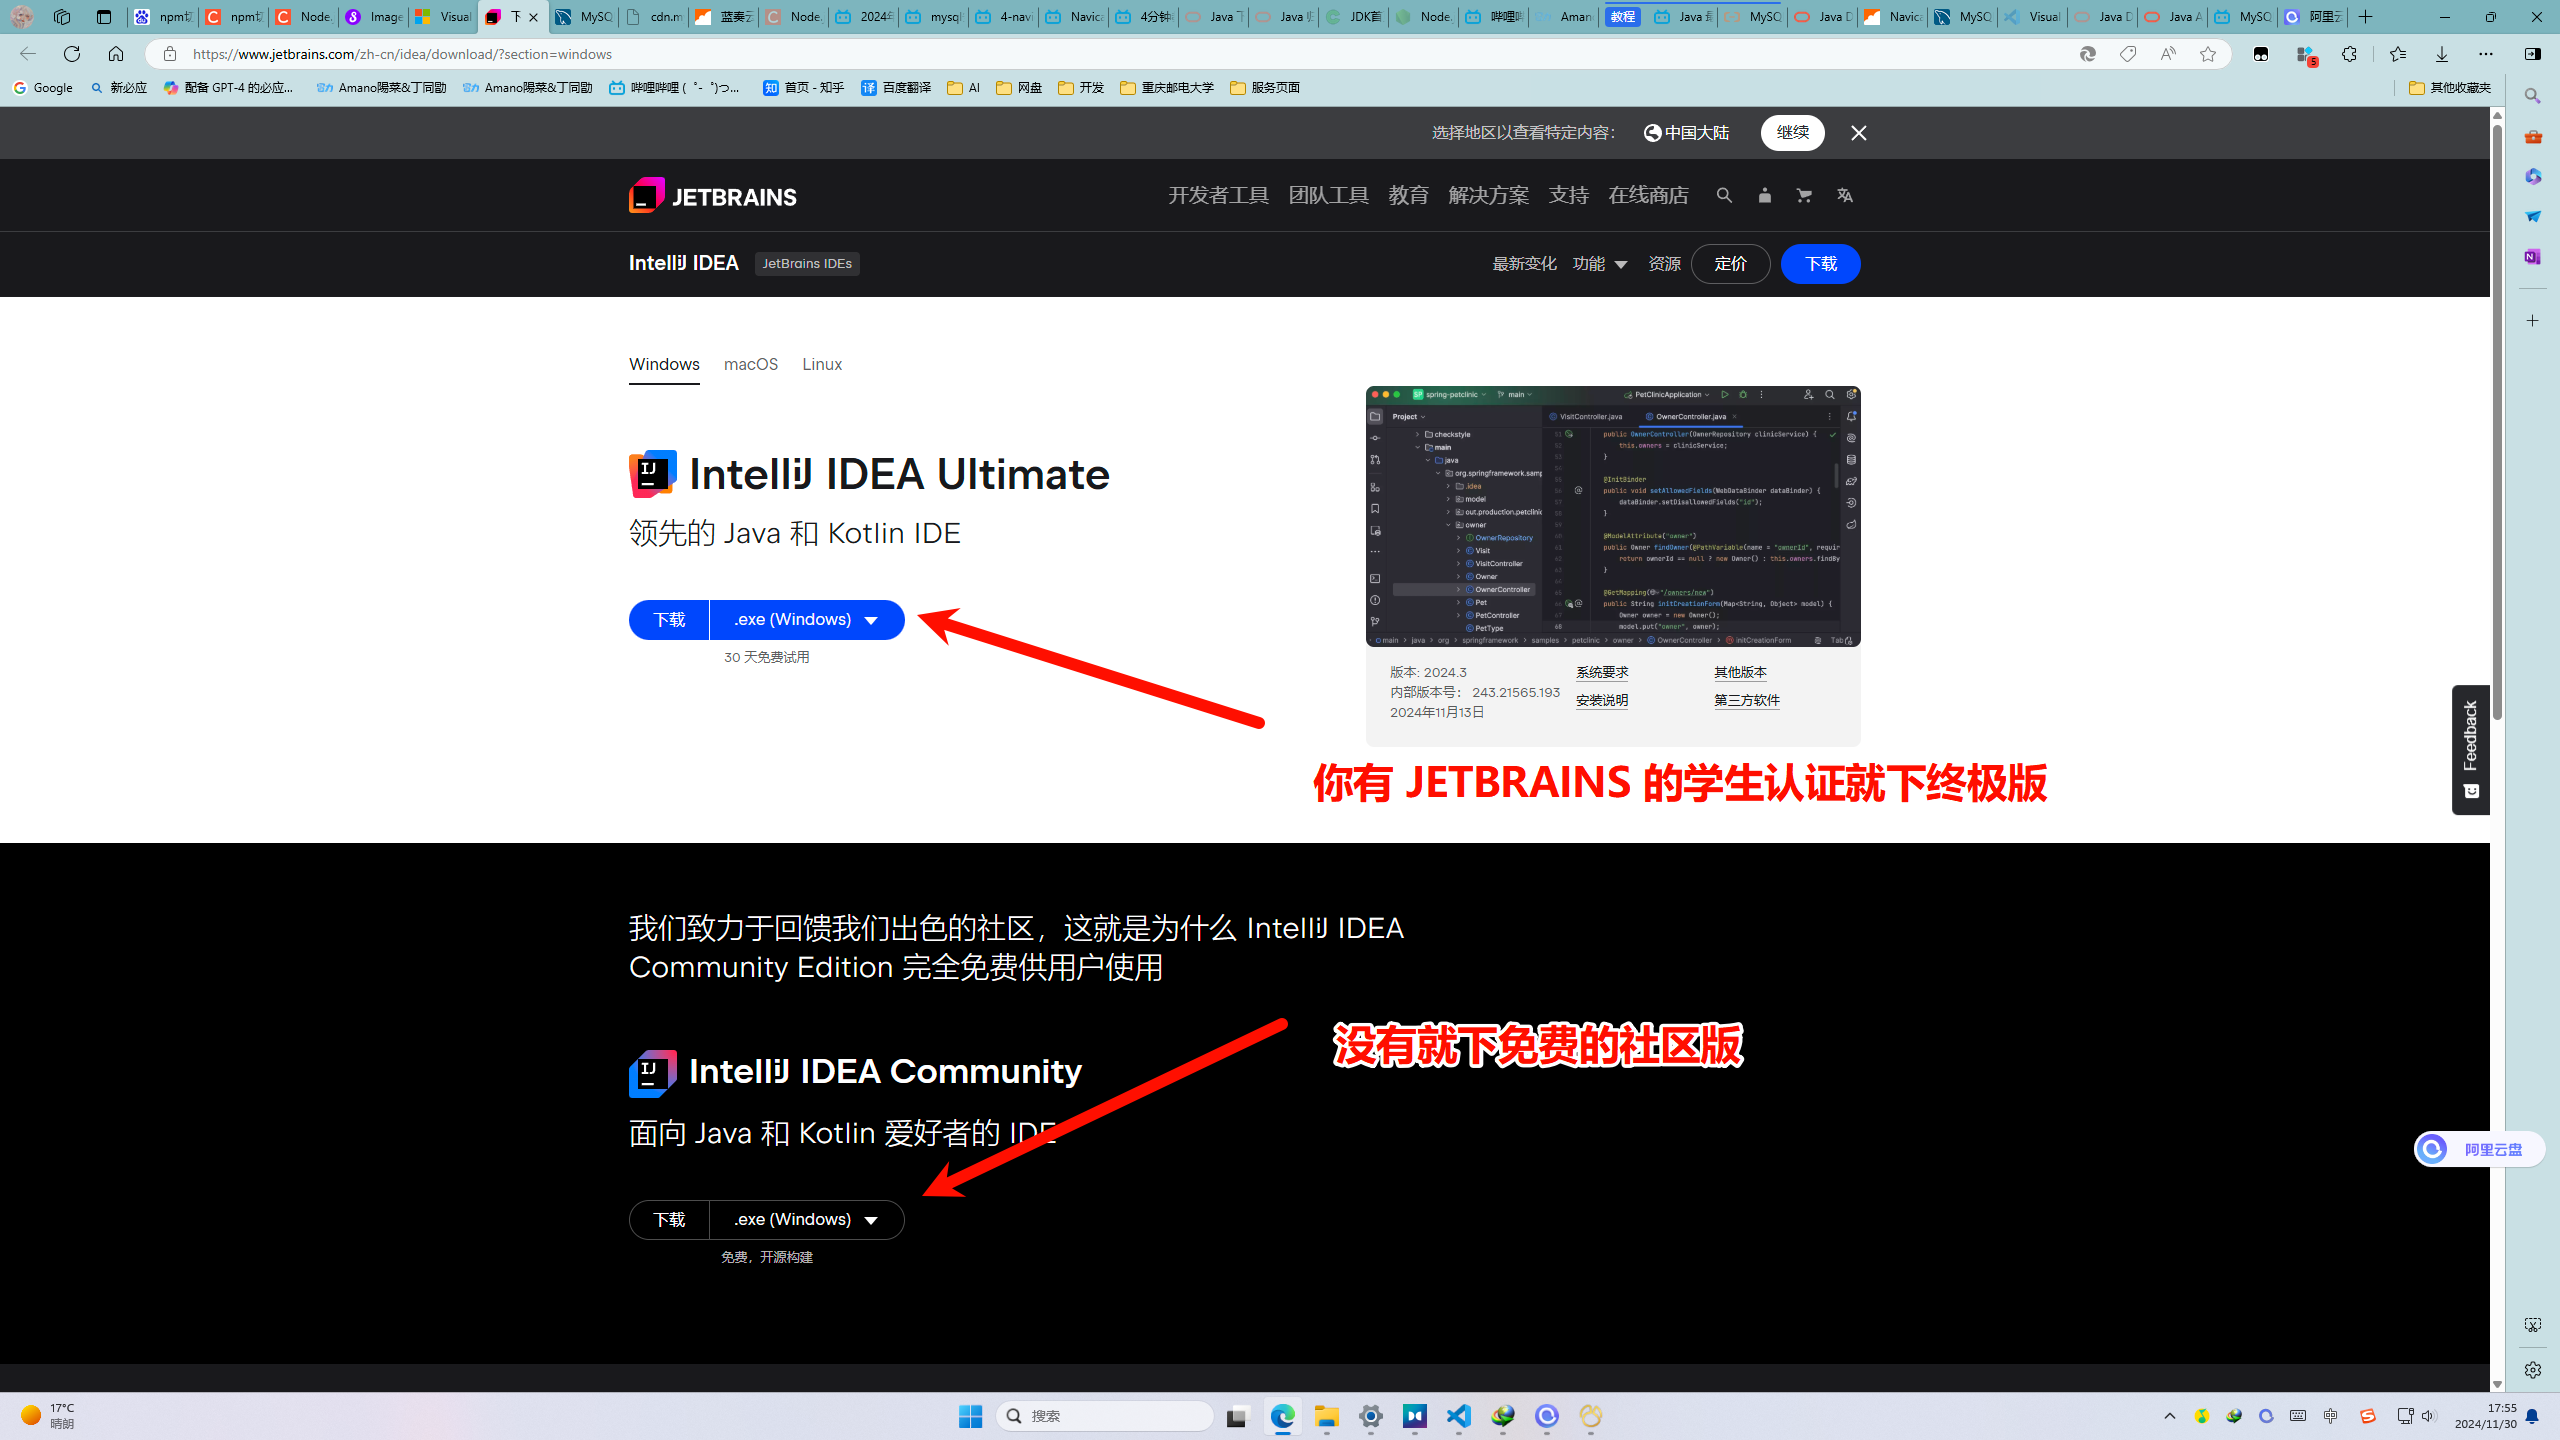The height and width of the screenshot is (1440, 2560).
Task: Click the JetBrains IDEs badge
Action: pyautogui.click(x=807, y=264)
